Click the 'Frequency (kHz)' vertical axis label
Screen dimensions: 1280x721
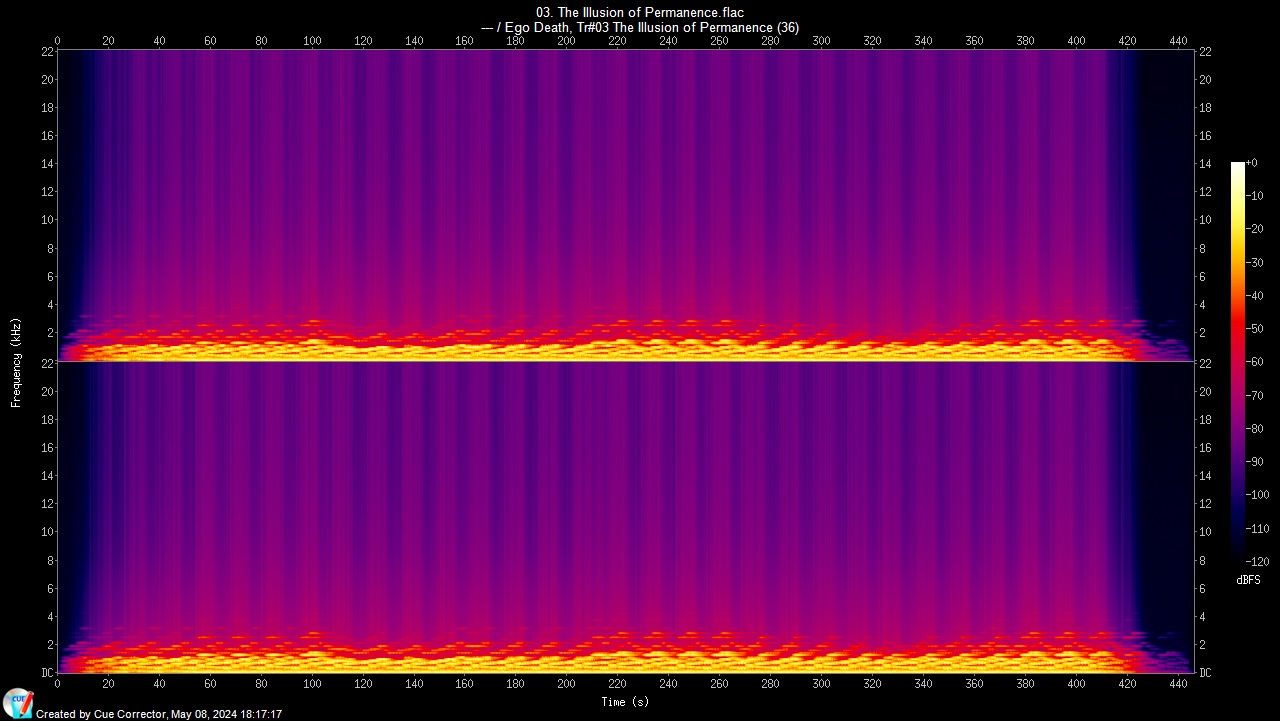[16, 362]
